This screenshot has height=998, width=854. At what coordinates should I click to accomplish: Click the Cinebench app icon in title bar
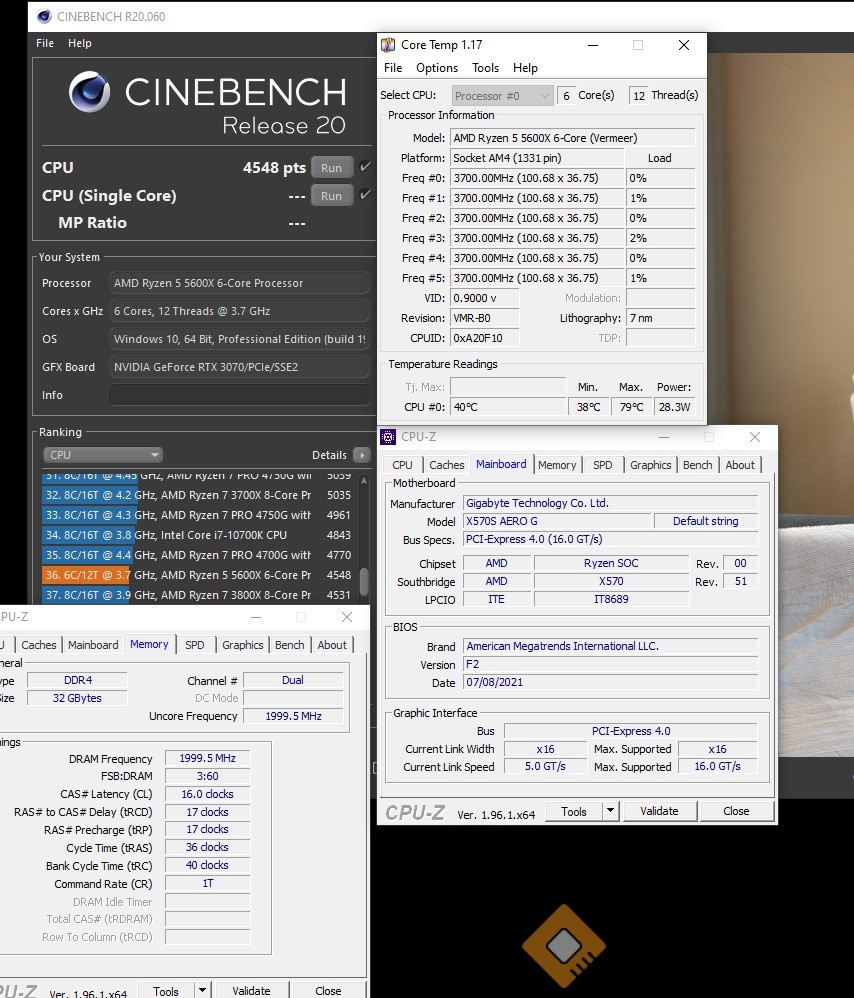(x=44, y=17)
